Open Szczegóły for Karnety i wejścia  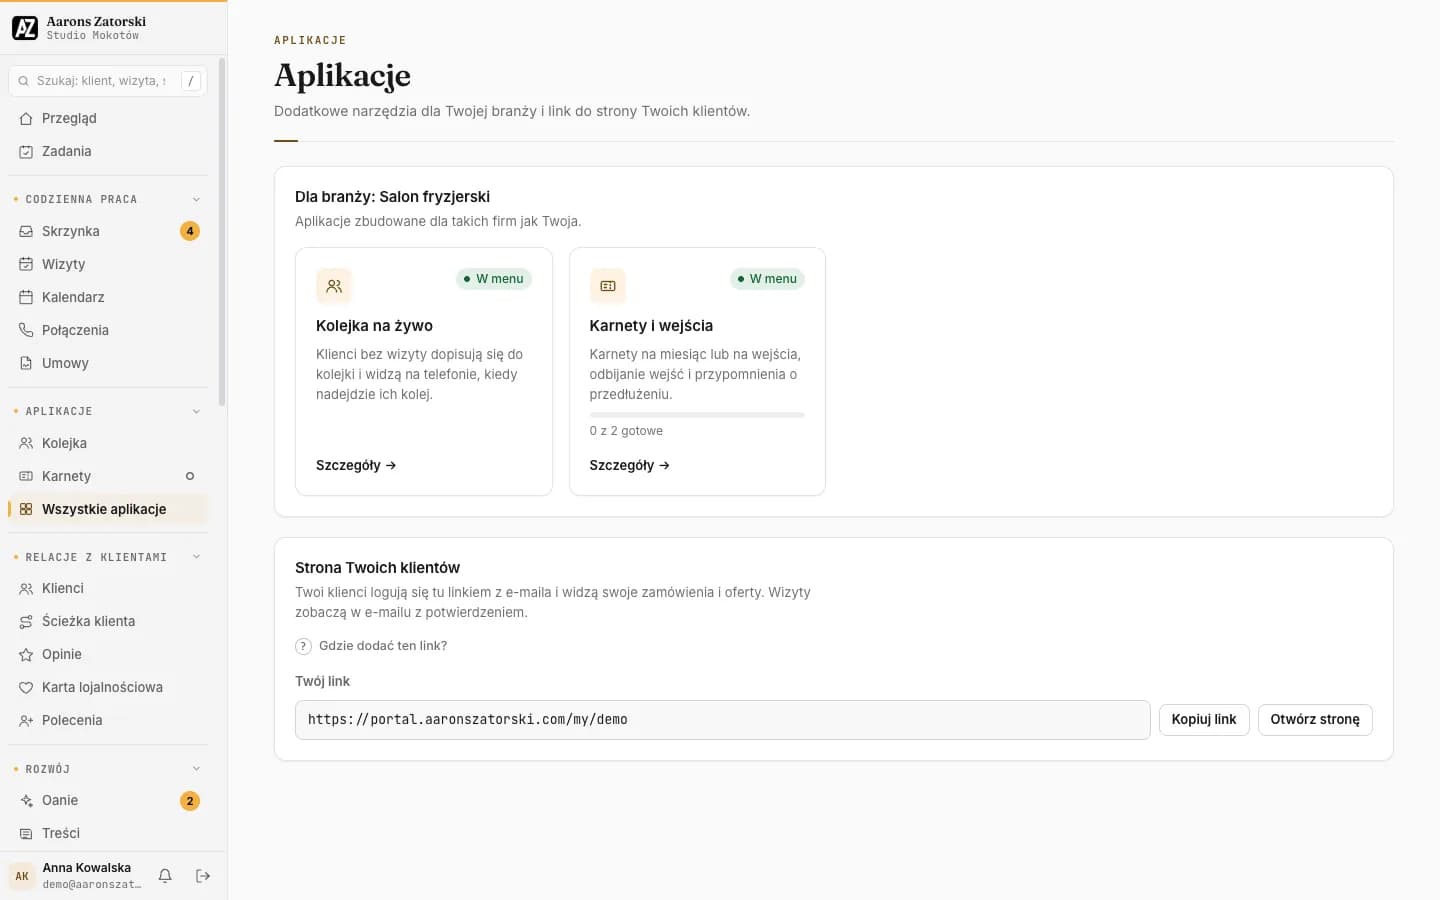tap(630, 465)
